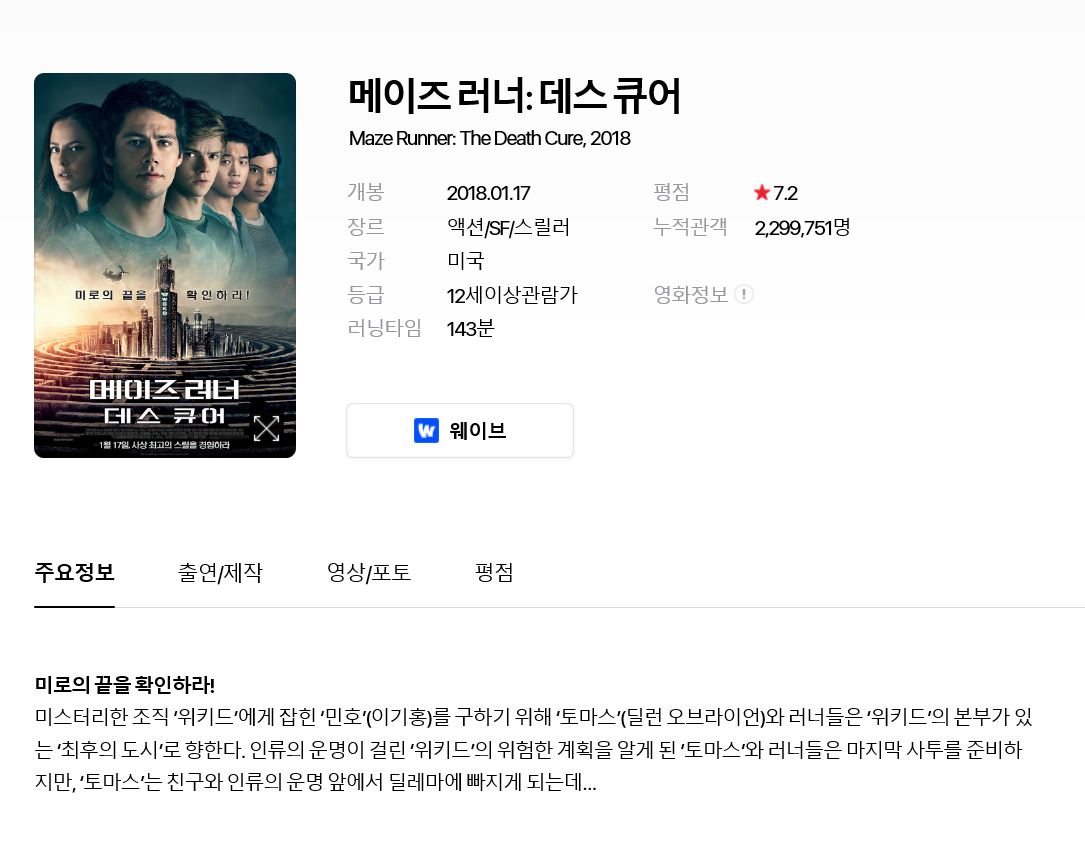This screenshot has height=849, width=1085.
Task: Open the 웨이브 streaming button
Action: (x=460, y=430)
